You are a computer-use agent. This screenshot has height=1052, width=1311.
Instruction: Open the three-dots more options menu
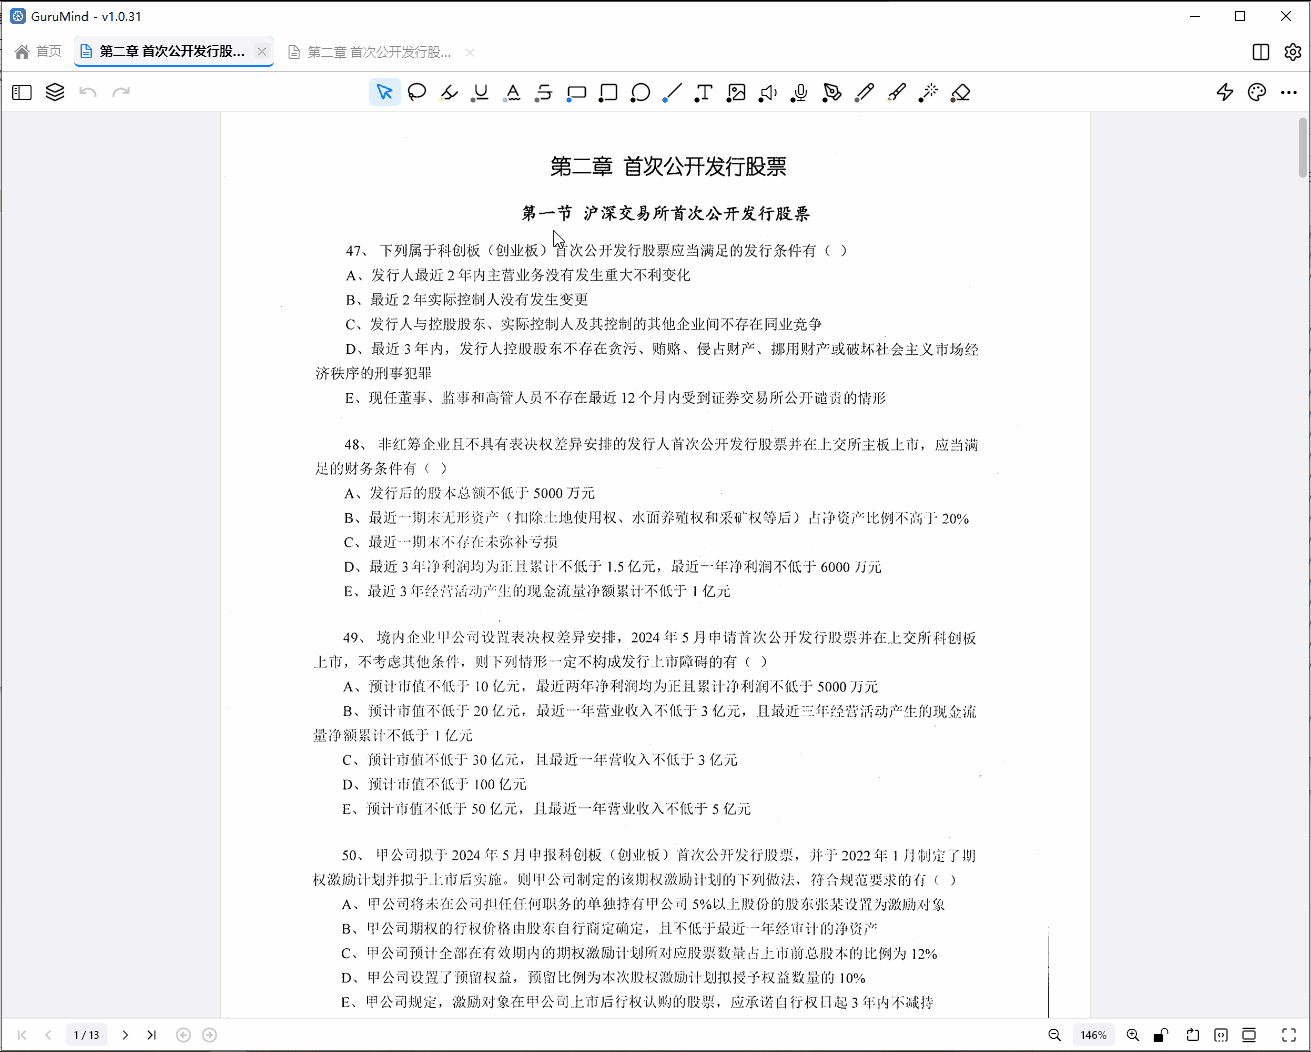tap(1289, 92)
